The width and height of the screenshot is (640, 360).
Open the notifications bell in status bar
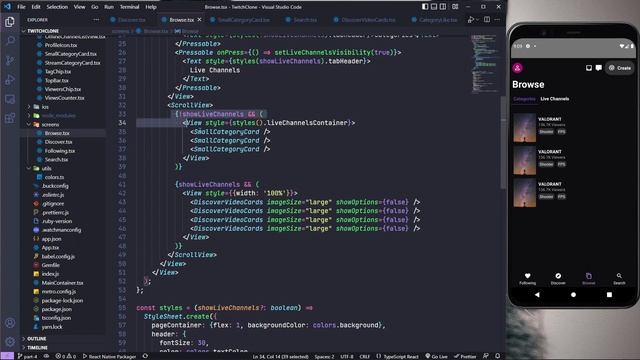click(498, 356)
